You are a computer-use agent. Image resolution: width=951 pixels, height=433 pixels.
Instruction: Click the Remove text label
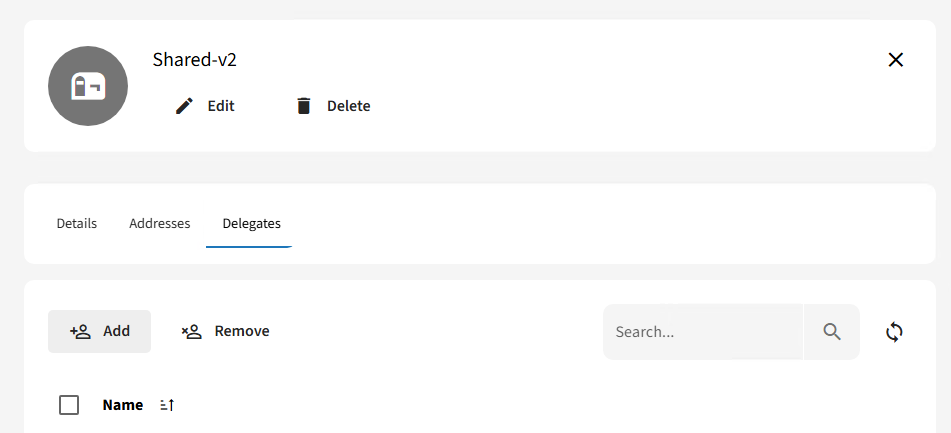pyautogui.click(x=242, y=331)
